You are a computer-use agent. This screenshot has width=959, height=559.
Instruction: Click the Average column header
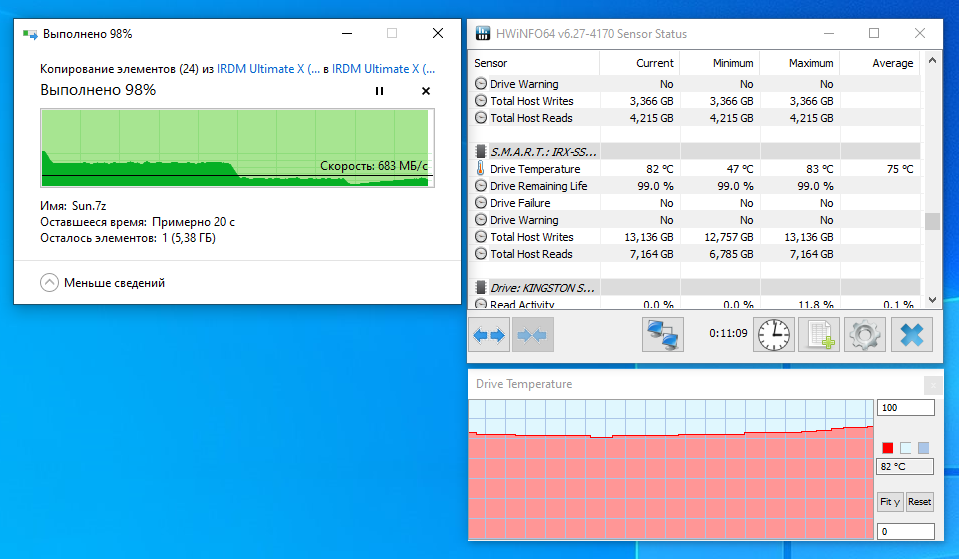880,63
